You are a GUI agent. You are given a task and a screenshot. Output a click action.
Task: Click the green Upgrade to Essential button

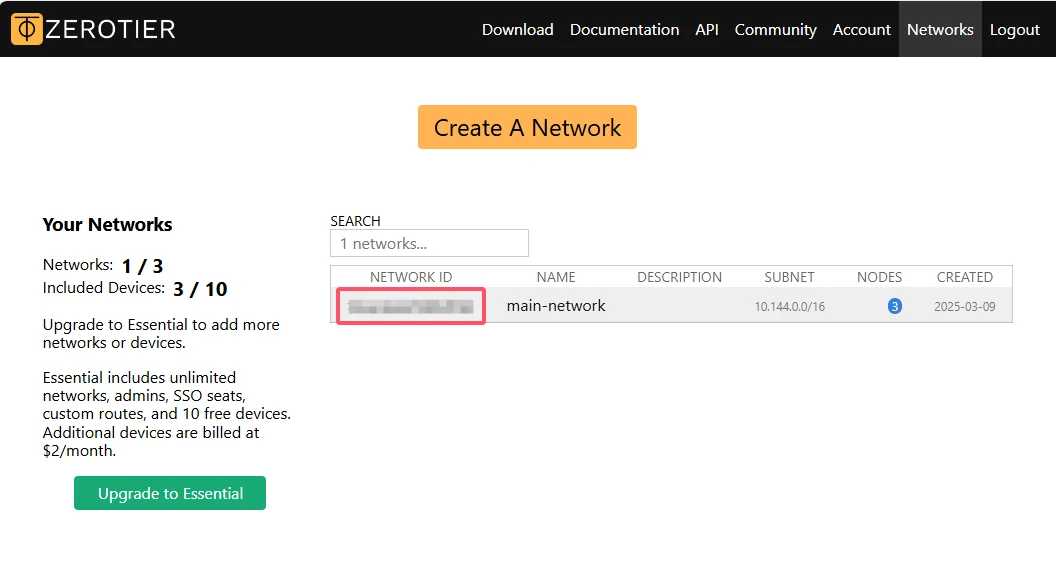pyautogui.click(x=170, y=493)
